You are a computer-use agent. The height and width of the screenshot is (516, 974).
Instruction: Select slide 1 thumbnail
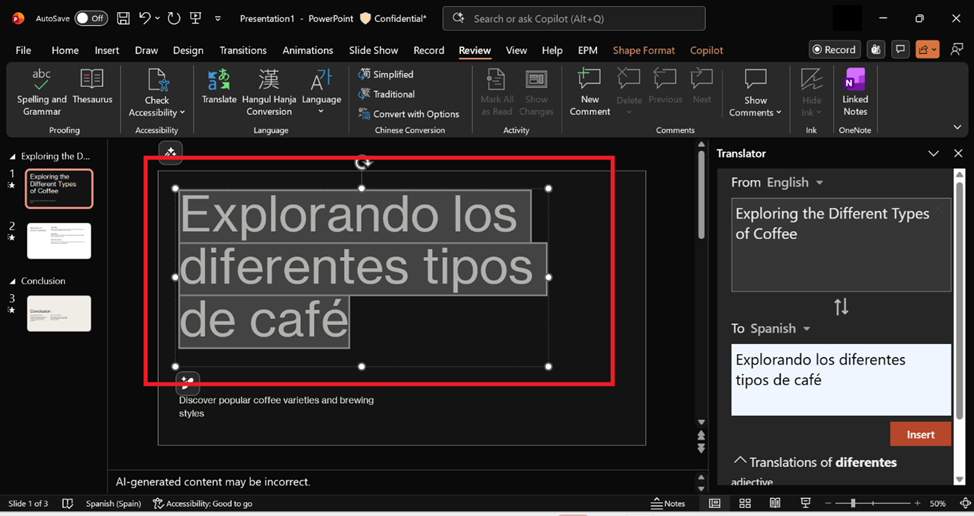click(59, 188)
